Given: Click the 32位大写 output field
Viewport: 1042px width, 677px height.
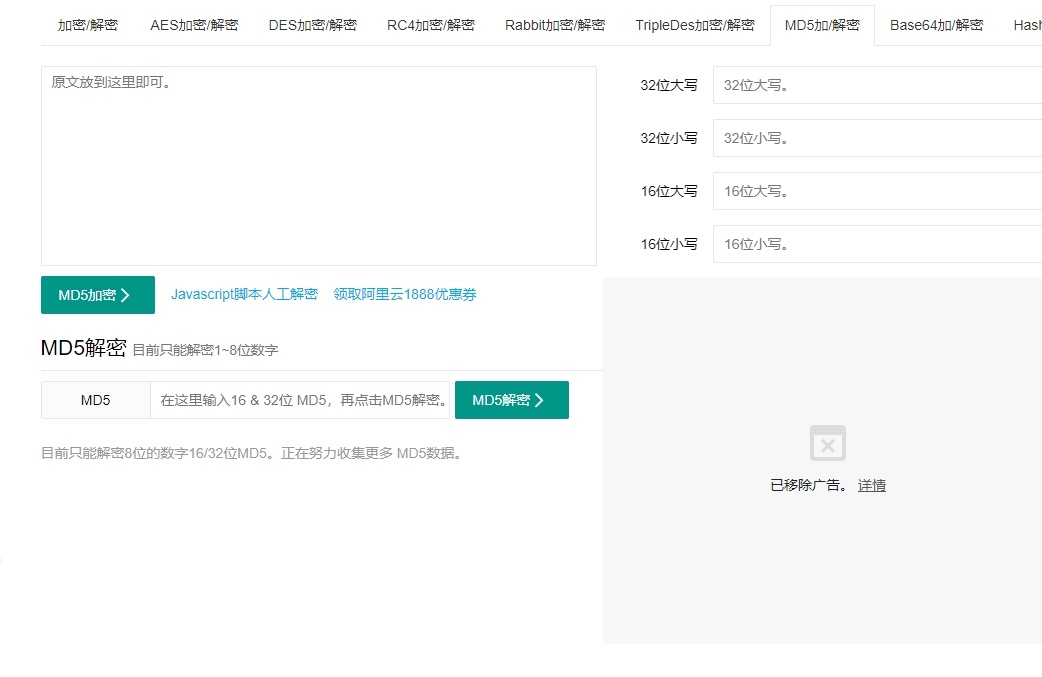Looking at the screenshot, I should point(877,86).
